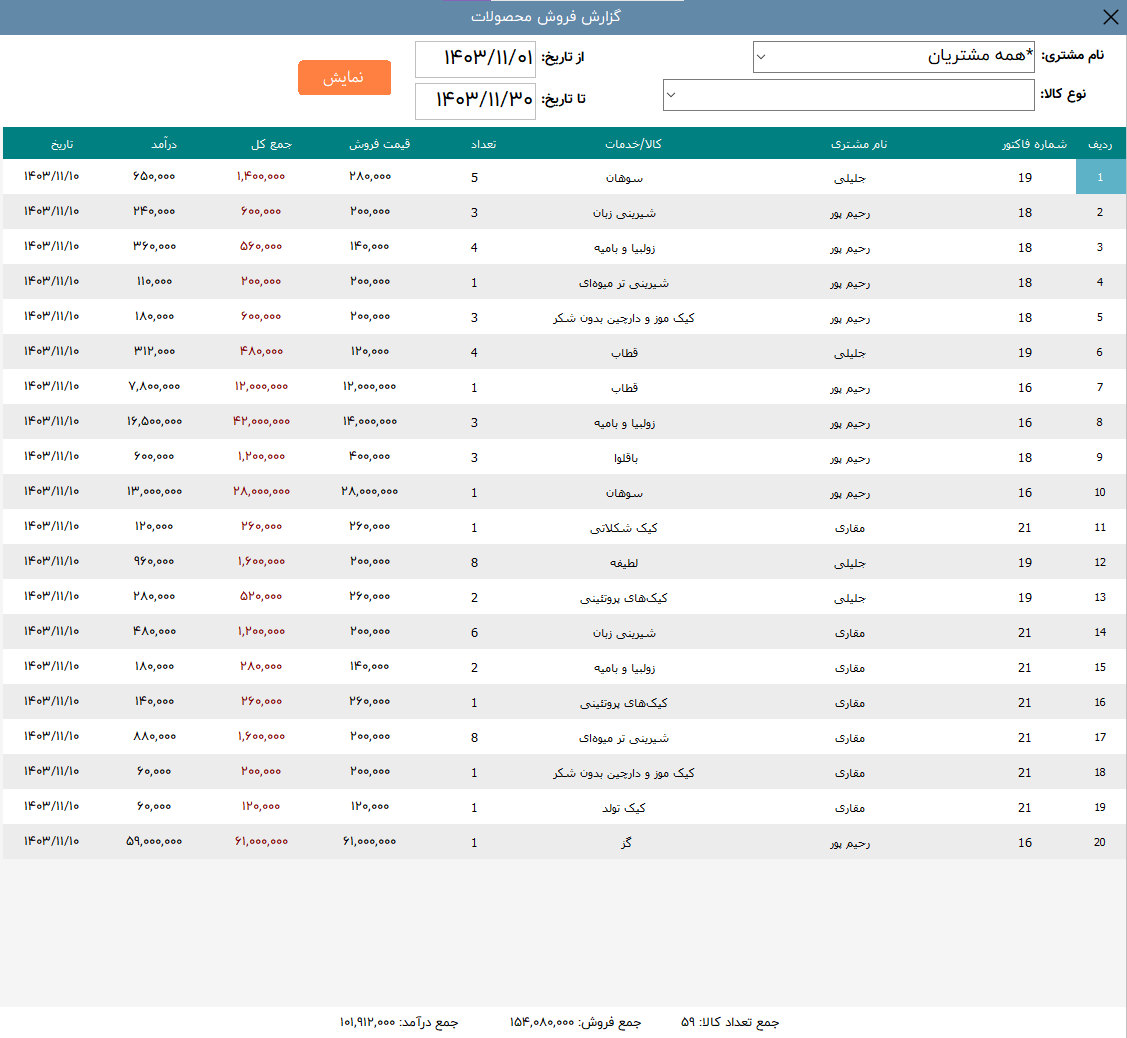
Task: Click جمع درآمد summary total
Action: [x=399, y=1022]
